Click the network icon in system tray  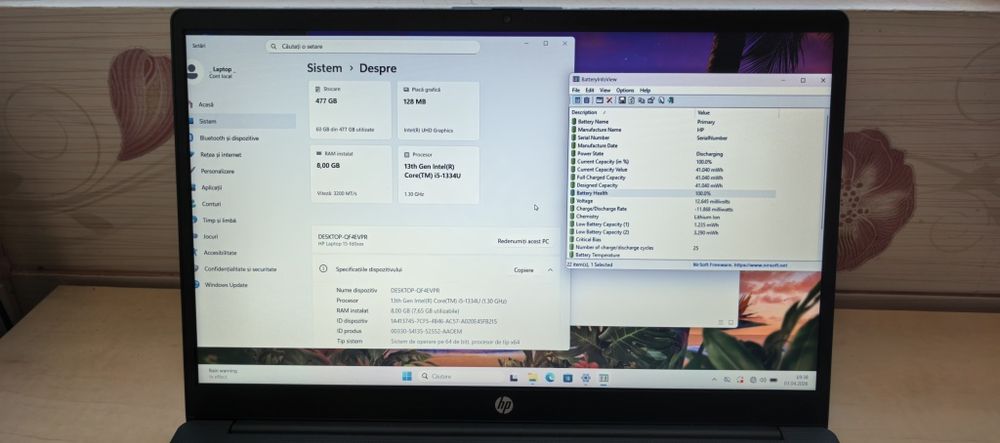pos(753,380)
